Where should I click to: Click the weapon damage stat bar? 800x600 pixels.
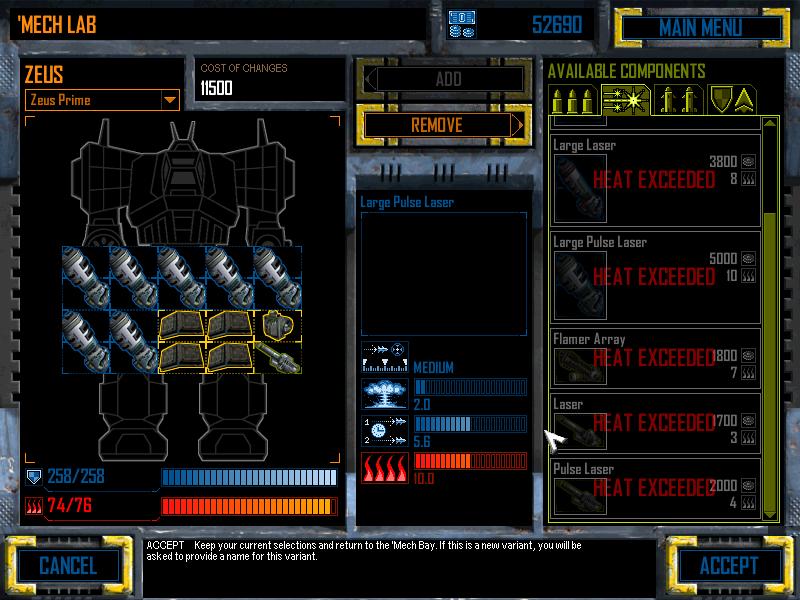pos(470,387)
